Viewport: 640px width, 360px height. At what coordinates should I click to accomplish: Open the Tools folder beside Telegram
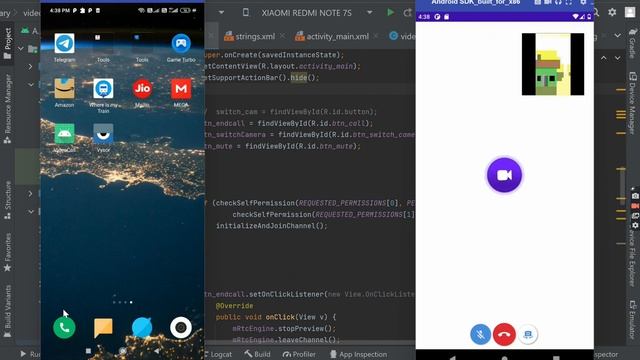coord(103,44)
